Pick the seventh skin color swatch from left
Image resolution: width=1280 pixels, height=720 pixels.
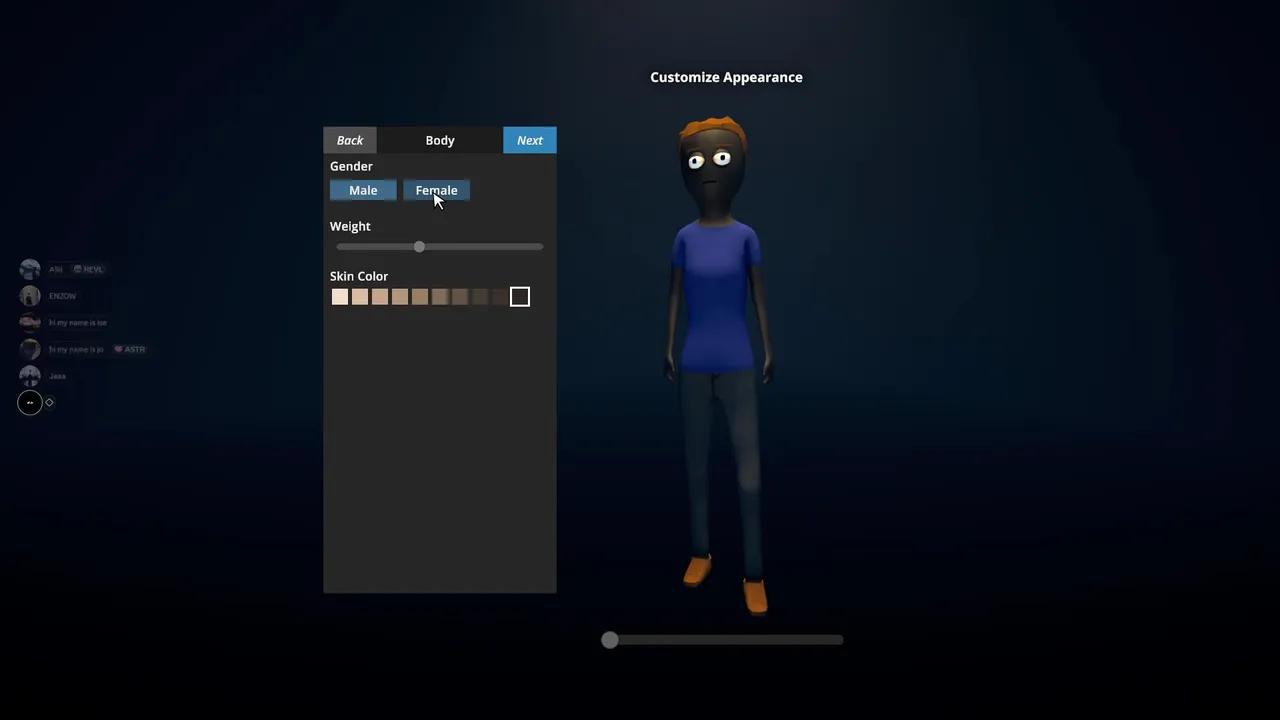[x=460, y=297]
